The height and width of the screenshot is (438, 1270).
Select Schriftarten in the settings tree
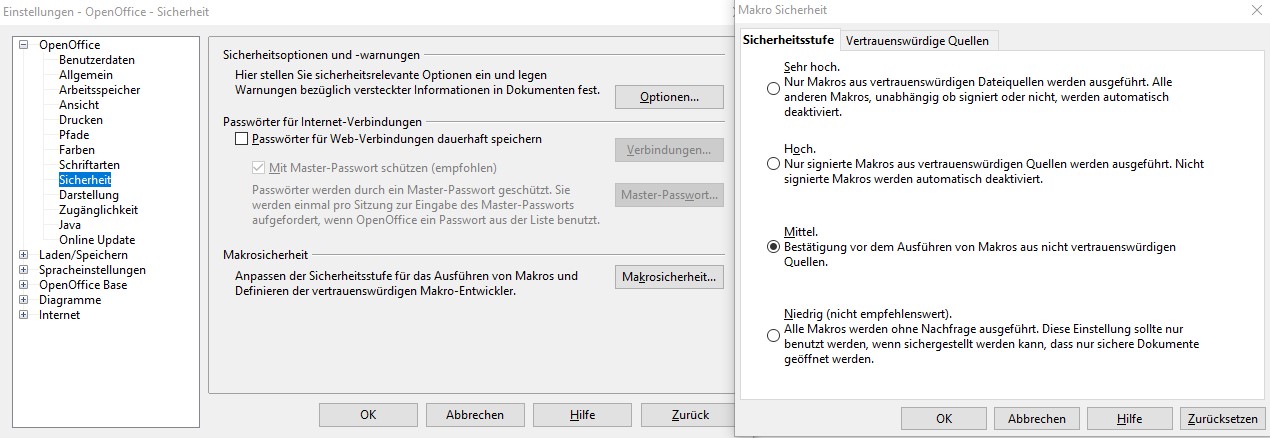(89, 165)
